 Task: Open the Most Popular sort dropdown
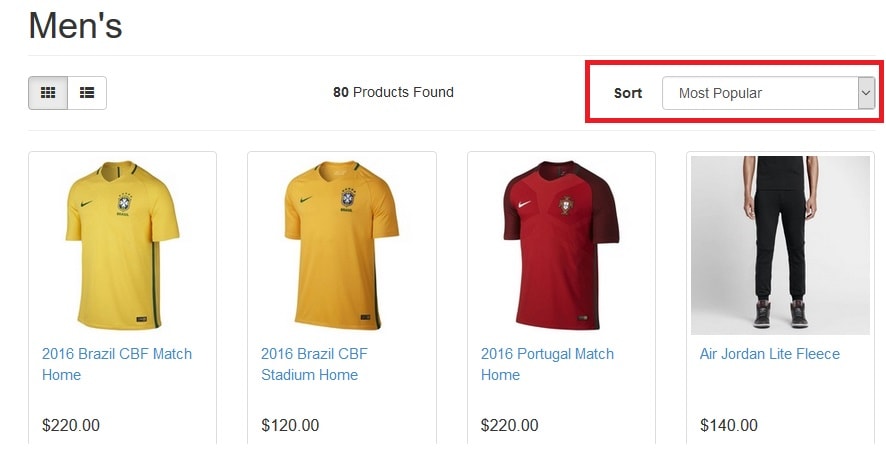[x=768, y=93]
